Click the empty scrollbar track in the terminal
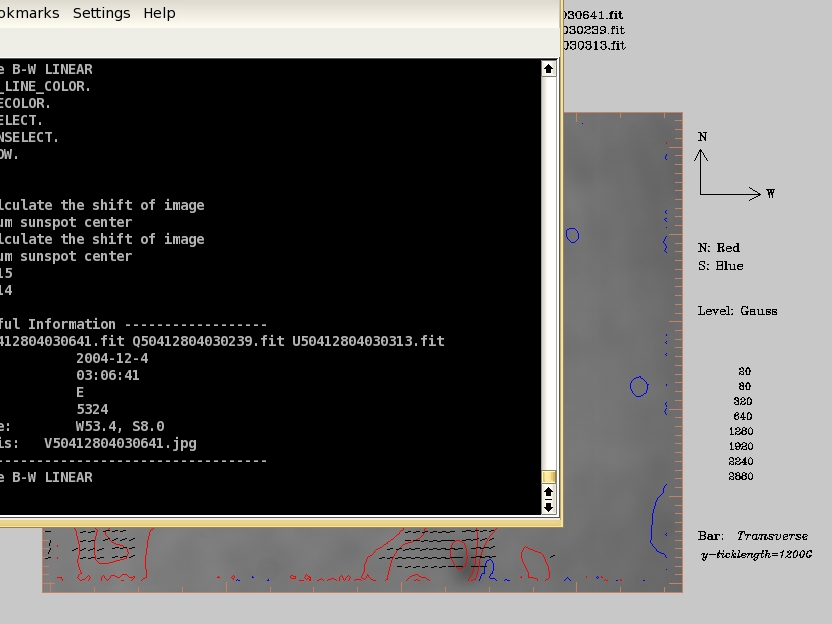Viewport: 832px width, 624px height. 548,270
